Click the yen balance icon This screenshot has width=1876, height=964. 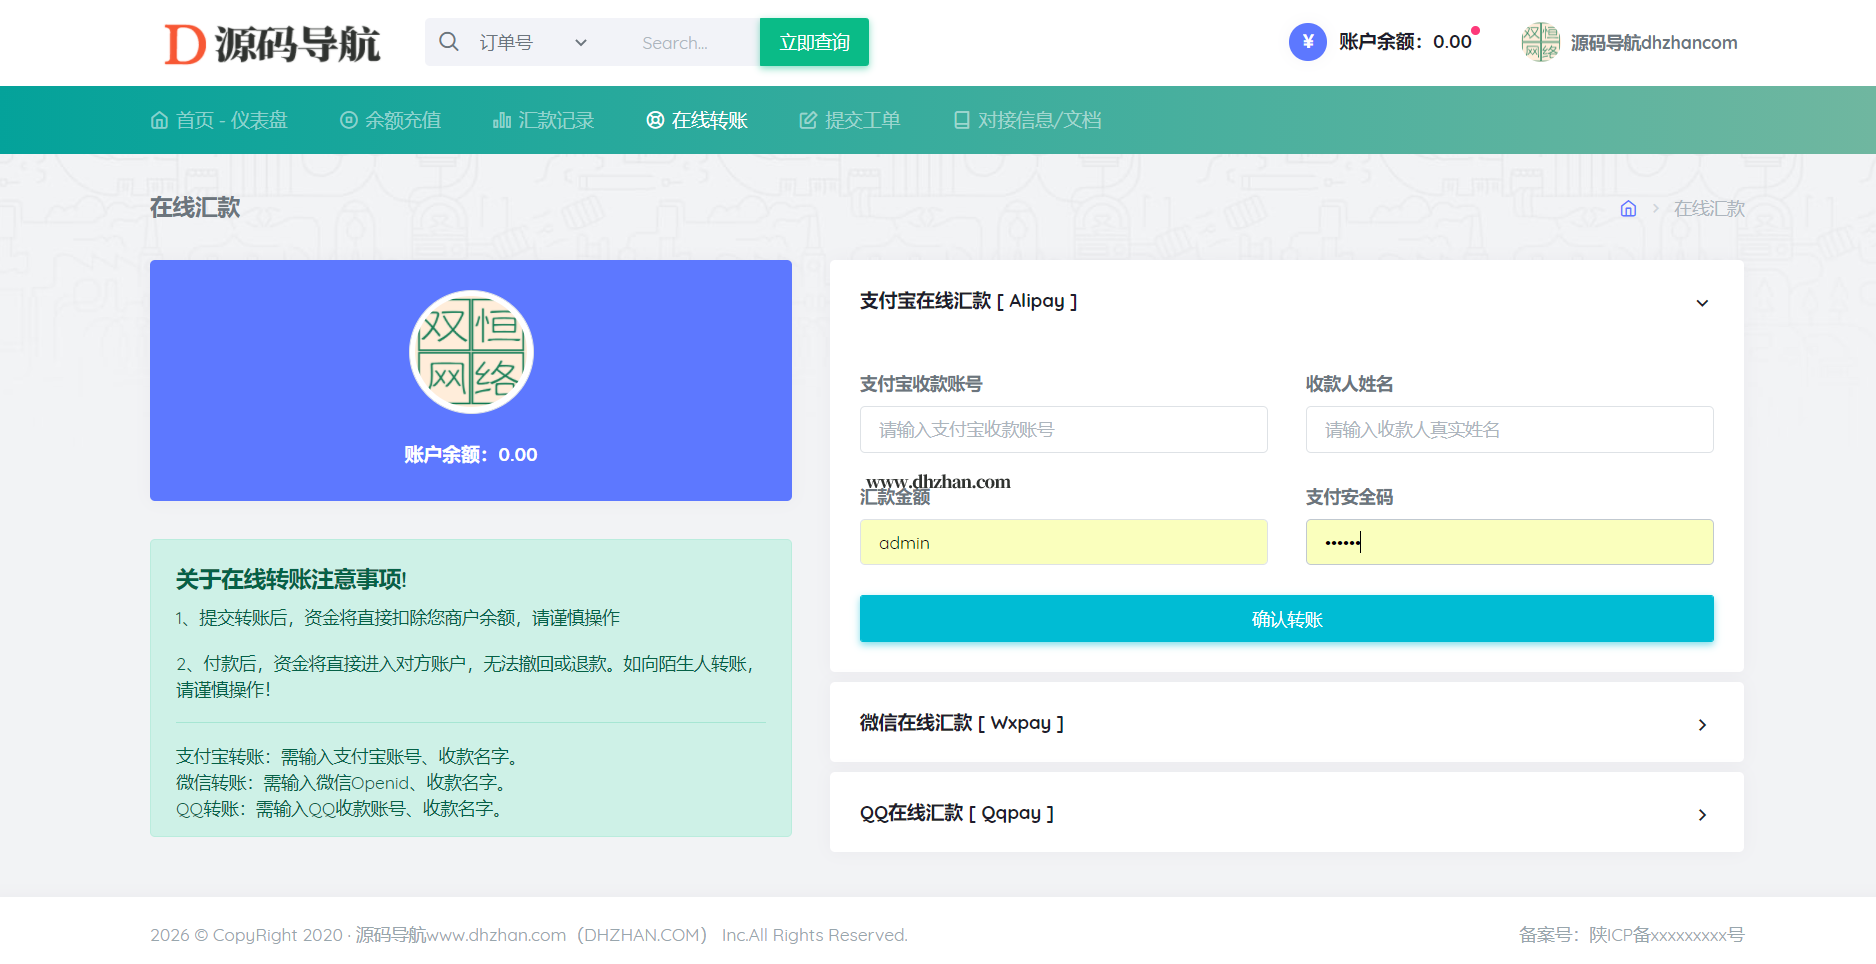tap(1307, 42)
